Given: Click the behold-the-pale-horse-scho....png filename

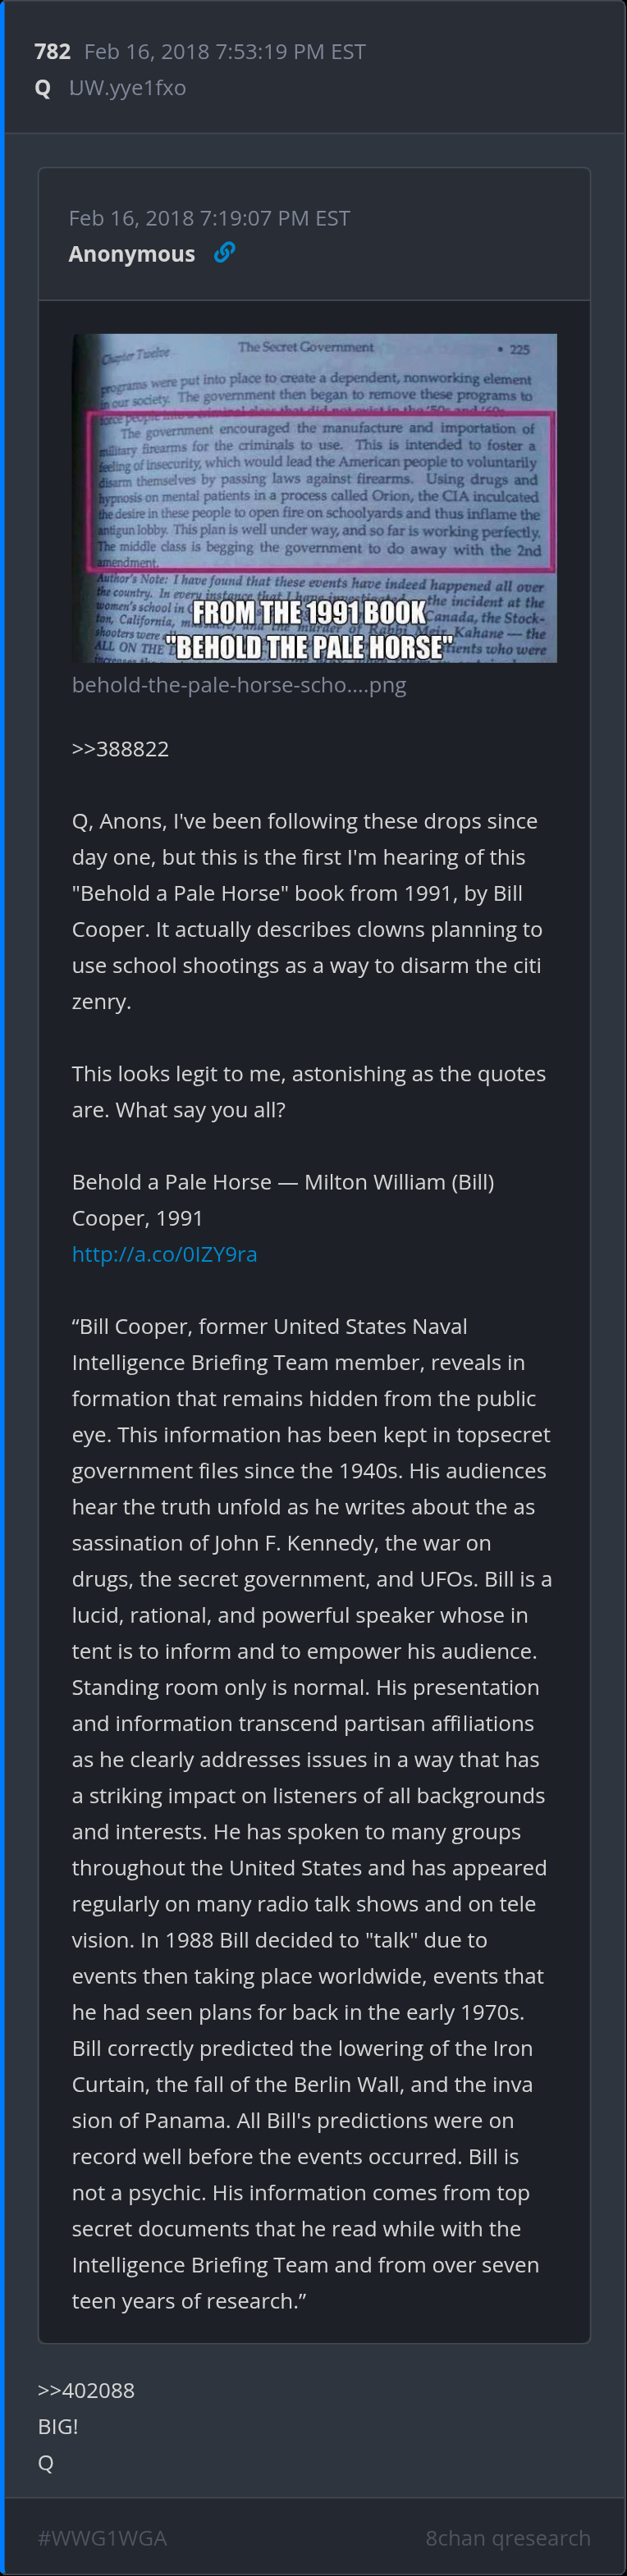Looking at the screenshot, I should tap(239, 685).
